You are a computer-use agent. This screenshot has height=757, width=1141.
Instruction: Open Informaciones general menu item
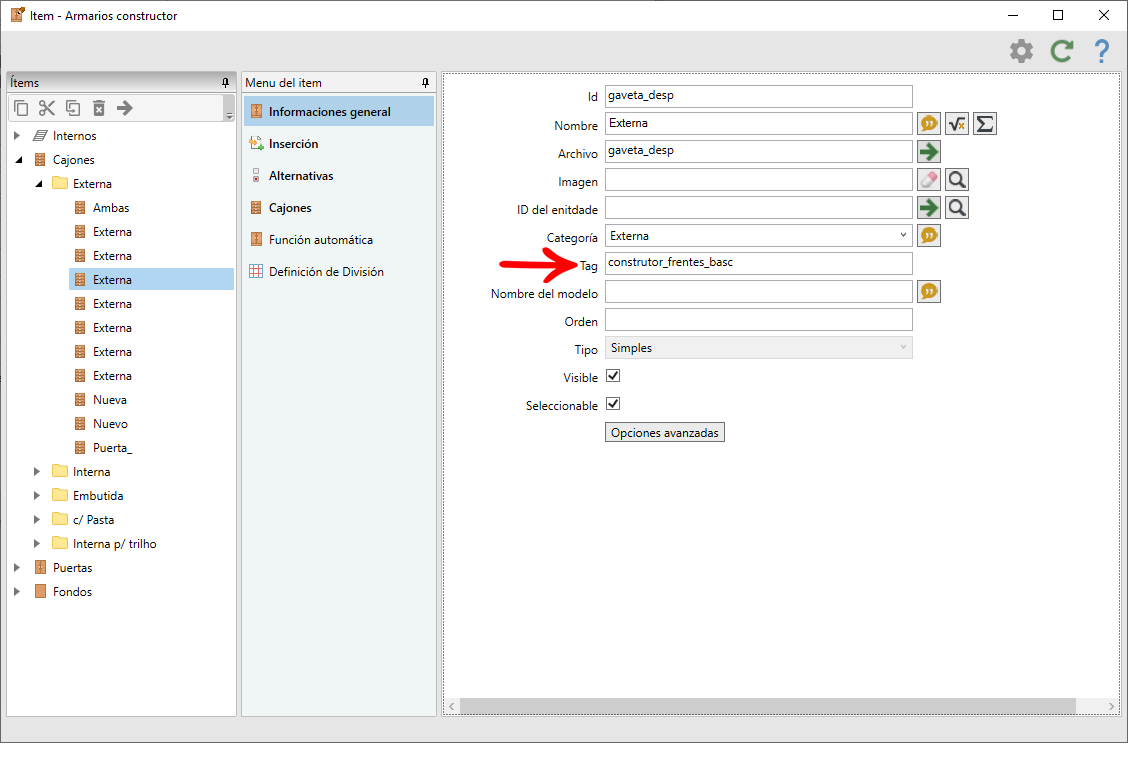tap(338, 111)
